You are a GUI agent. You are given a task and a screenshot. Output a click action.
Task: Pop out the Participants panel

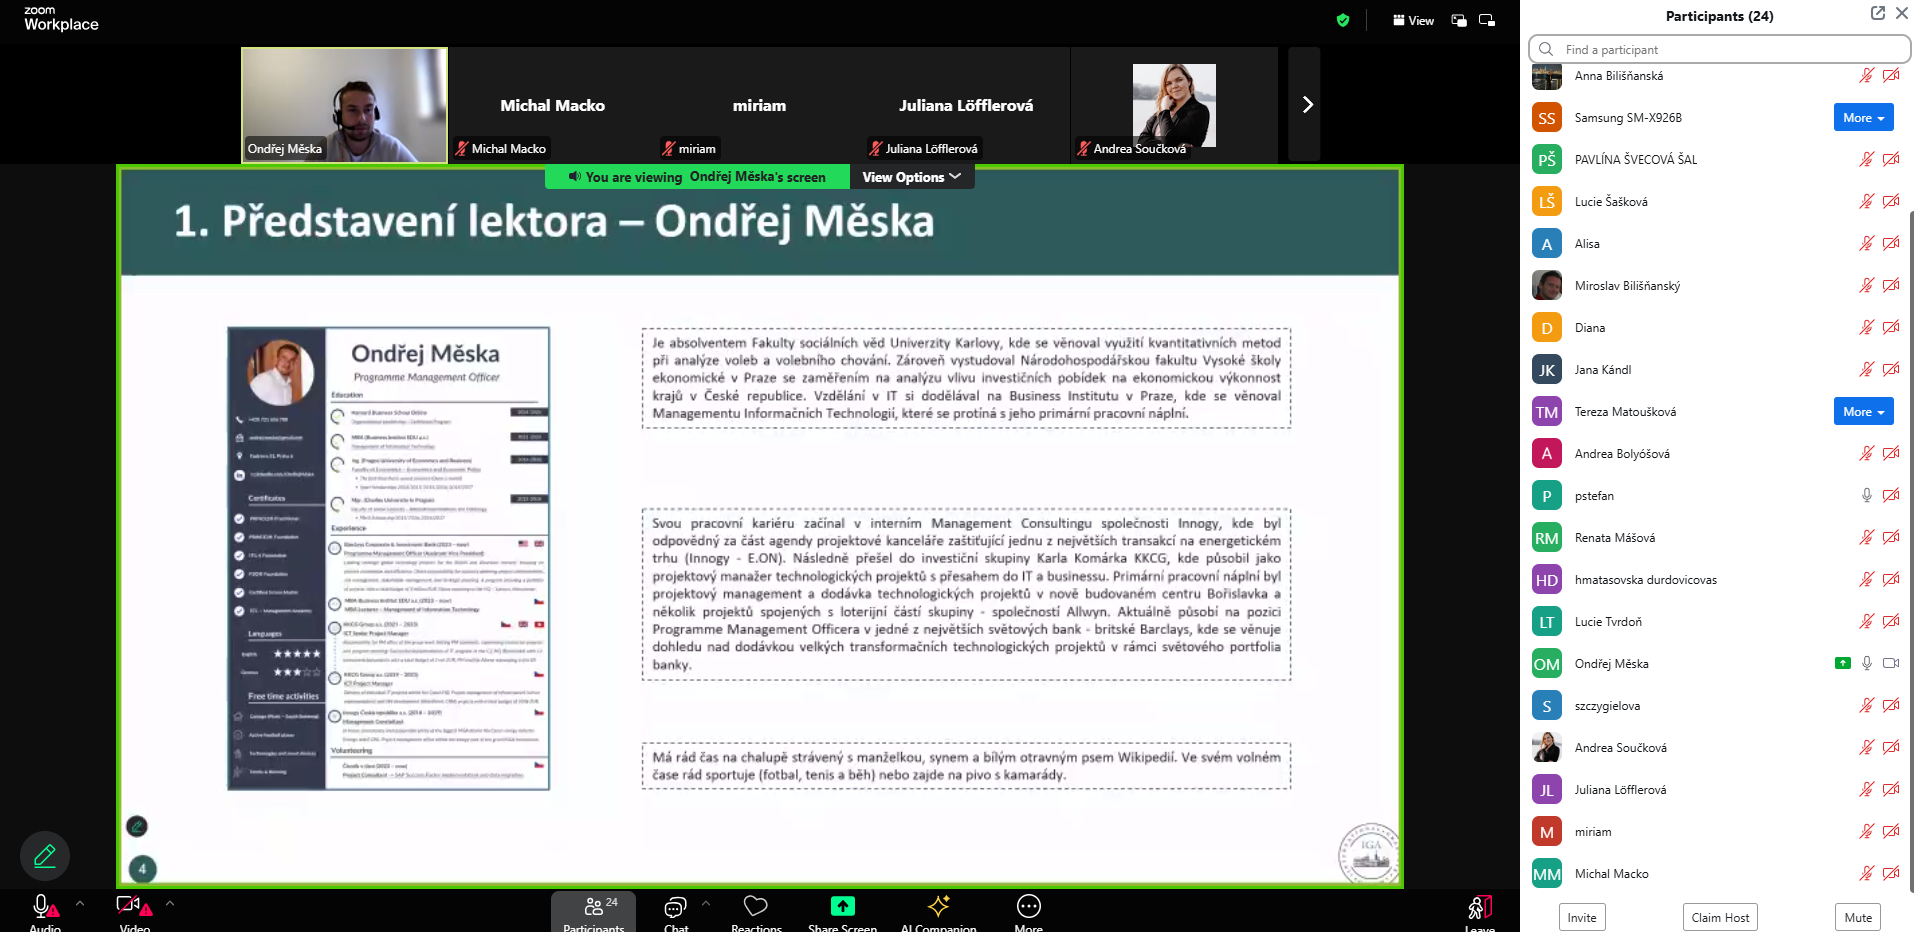click(x=1877, y=13)
